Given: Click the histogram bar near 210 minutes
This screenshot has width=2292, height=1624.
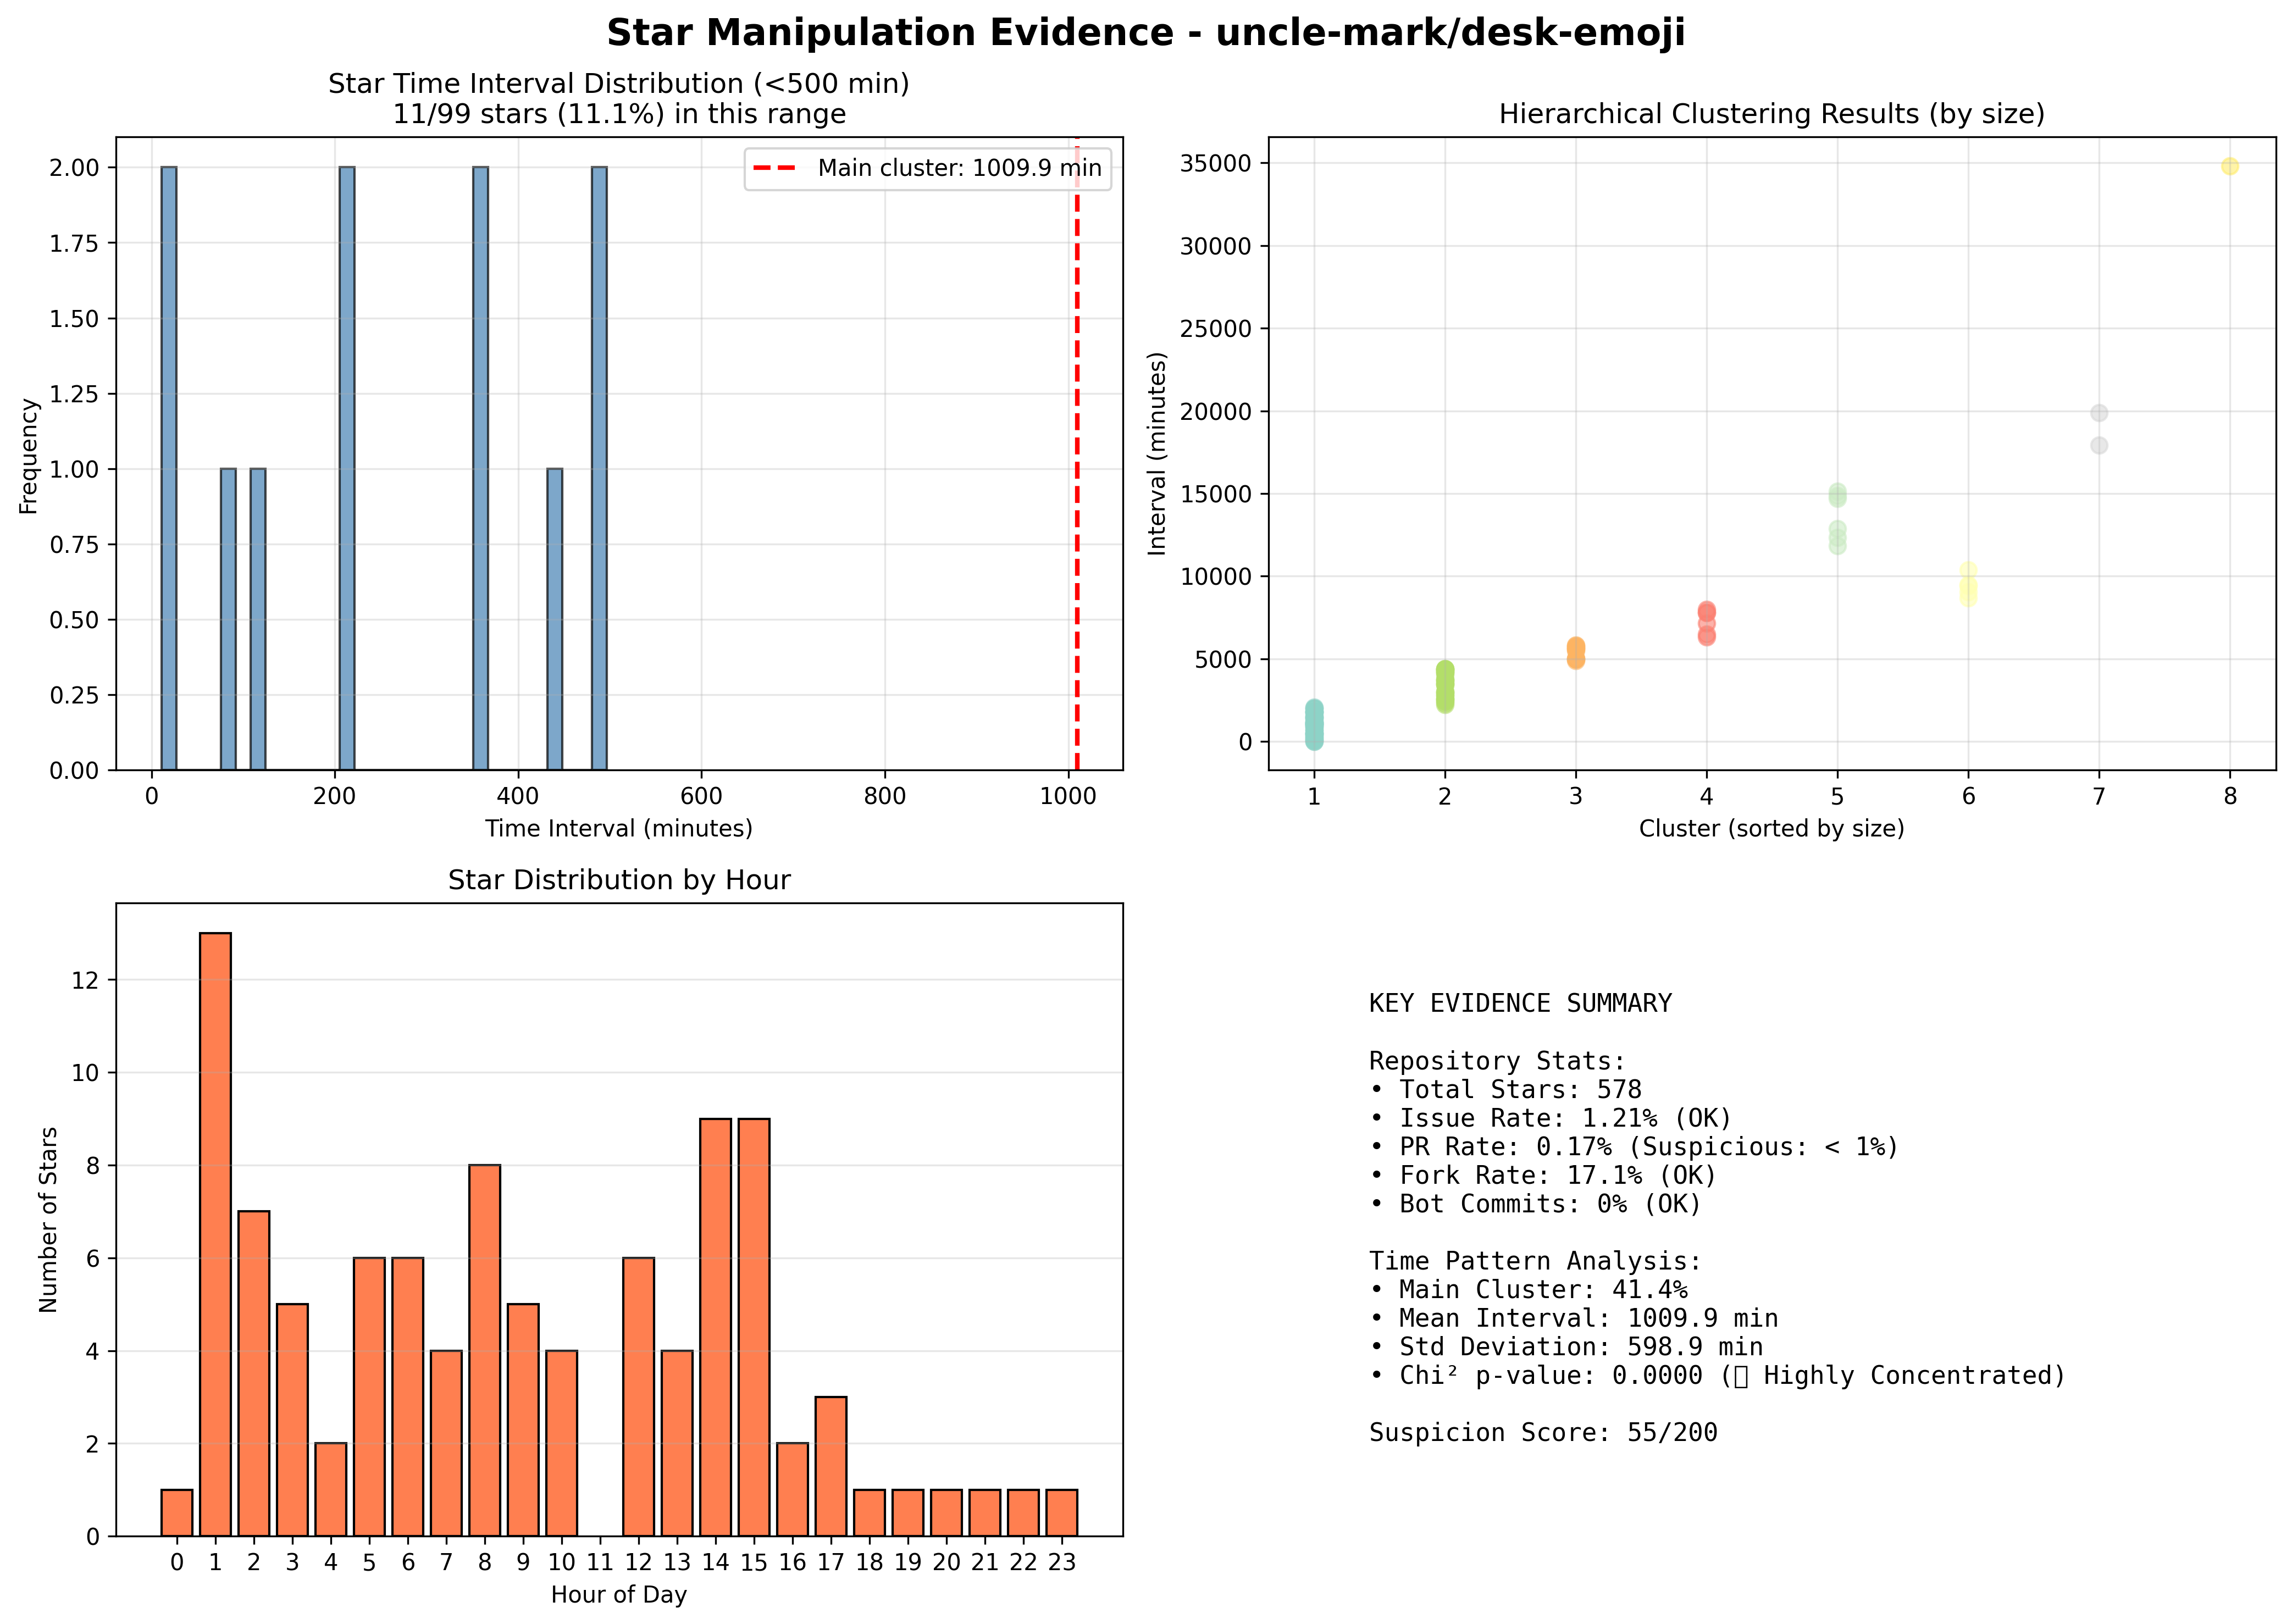Looking at the screenshot, I should pos(347,468).
